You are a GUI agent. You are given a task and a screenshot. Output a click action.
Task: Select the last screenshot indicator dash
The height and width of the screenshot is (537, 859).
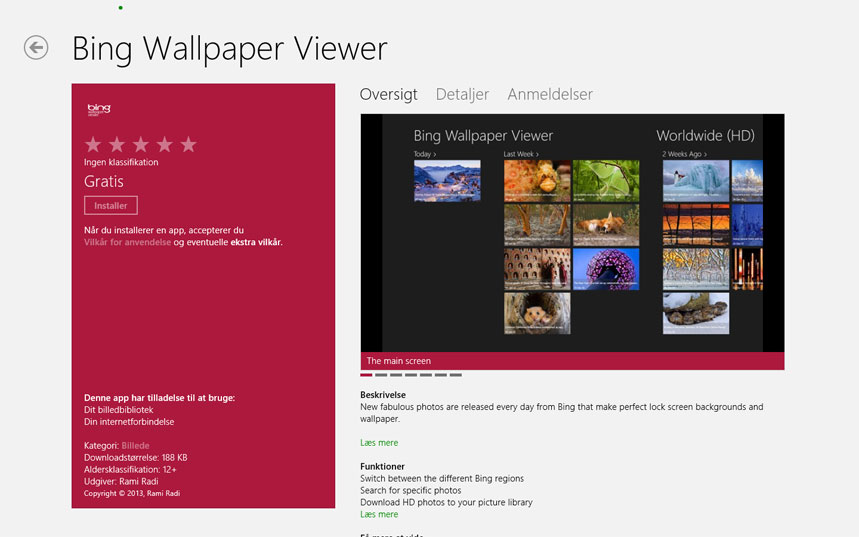click(456, 375)
